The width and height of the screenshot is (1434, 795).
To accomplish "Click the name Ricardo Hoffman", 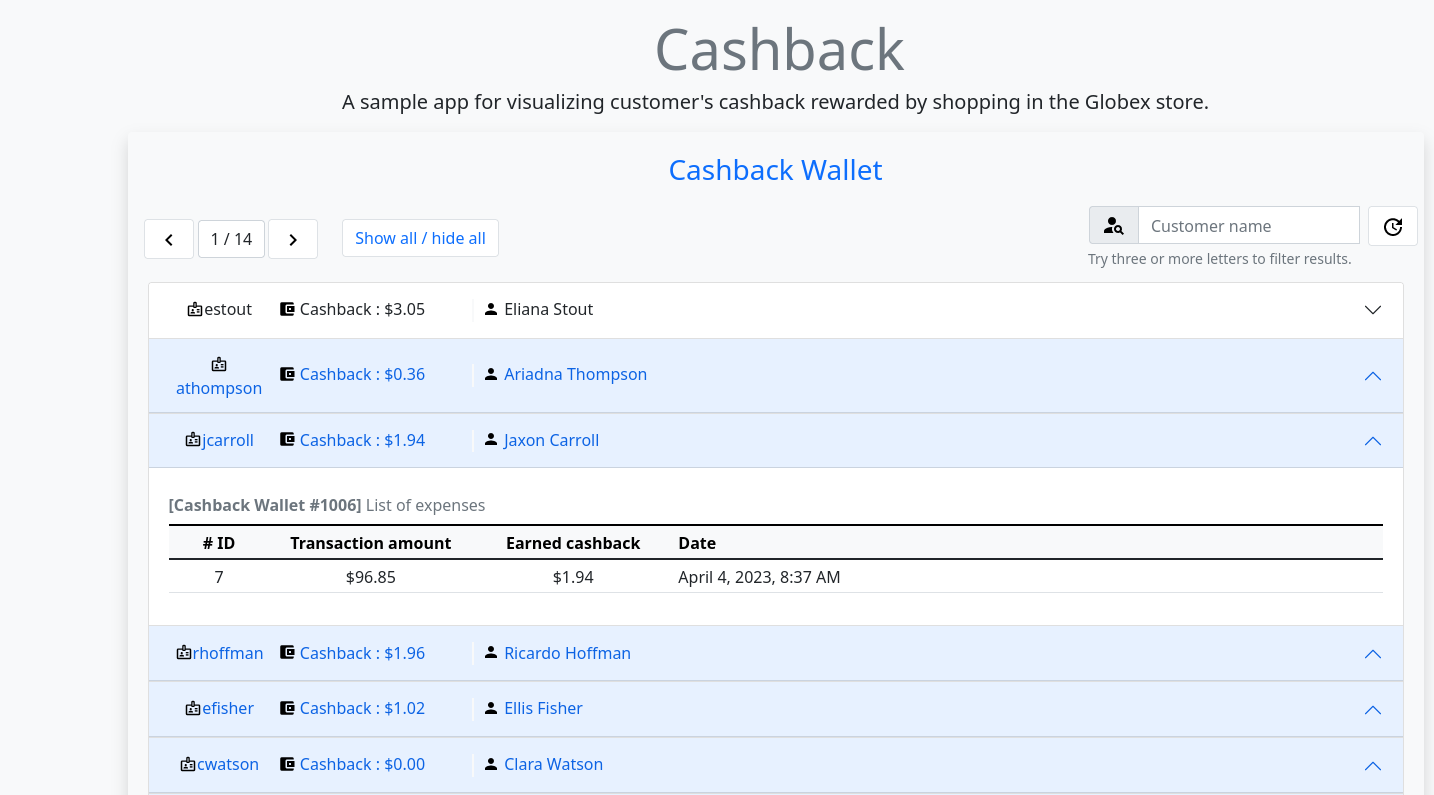I will coord(567,653).
